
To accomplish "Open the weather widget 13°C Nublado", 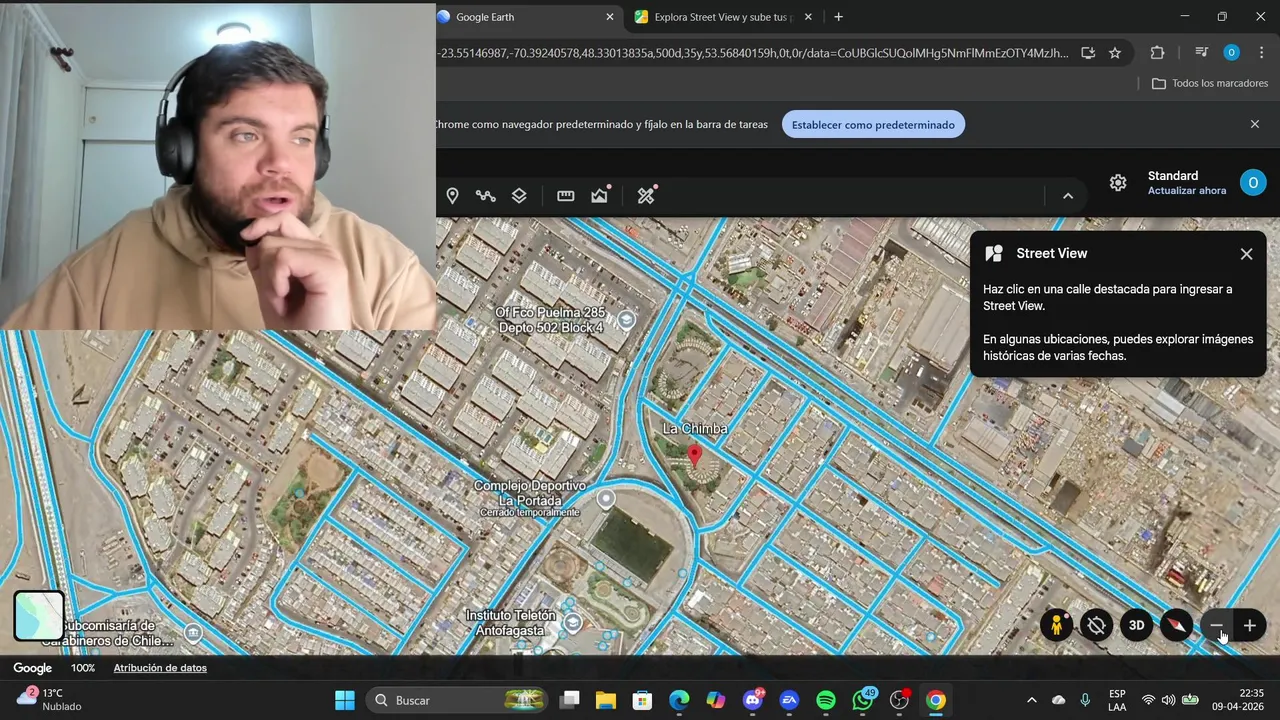I will 50,700.
